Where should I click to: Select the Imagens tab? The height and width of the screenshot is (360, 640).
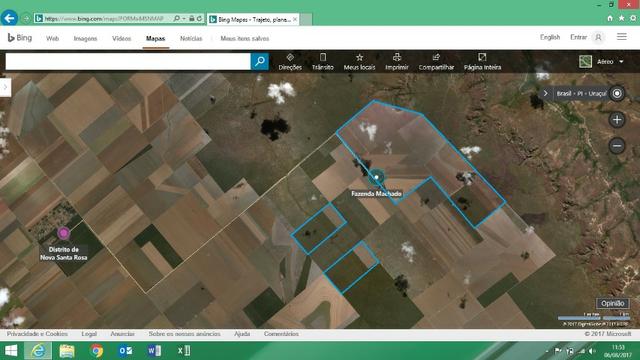[x=85, y=38]
